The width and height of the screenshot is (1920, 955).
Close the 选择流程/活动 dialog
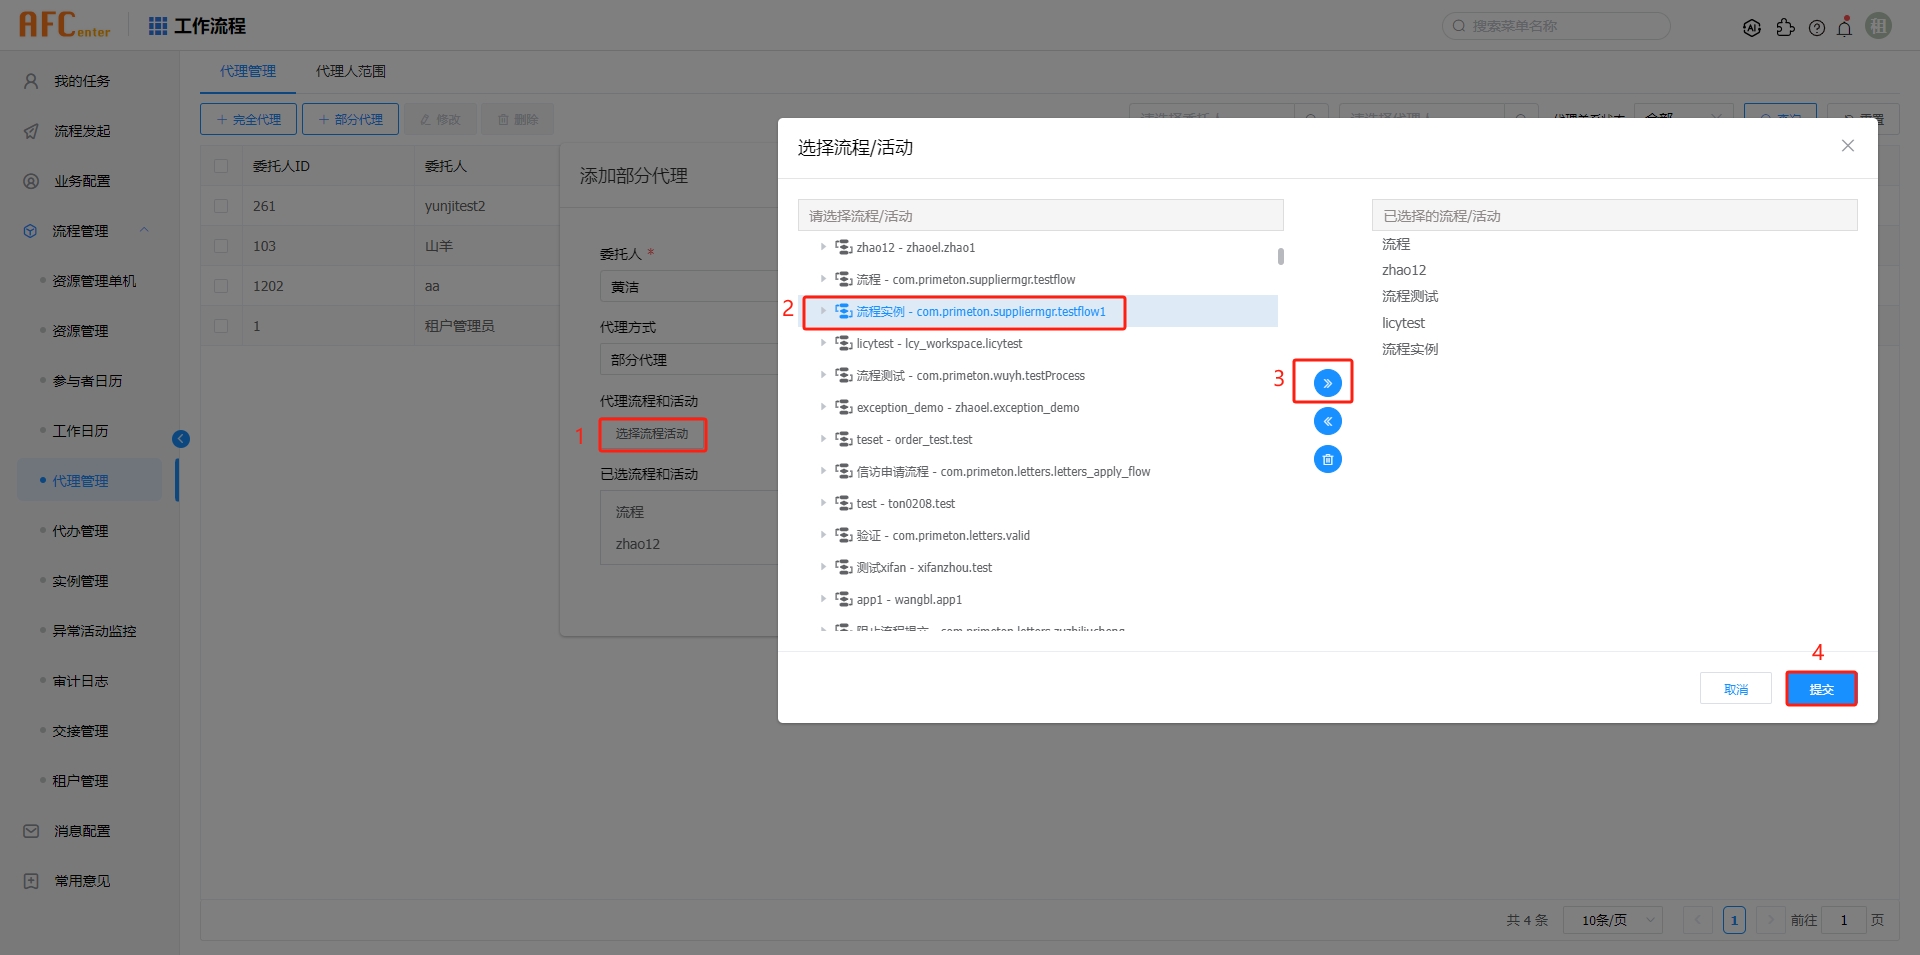click(x=1847, y=146)
